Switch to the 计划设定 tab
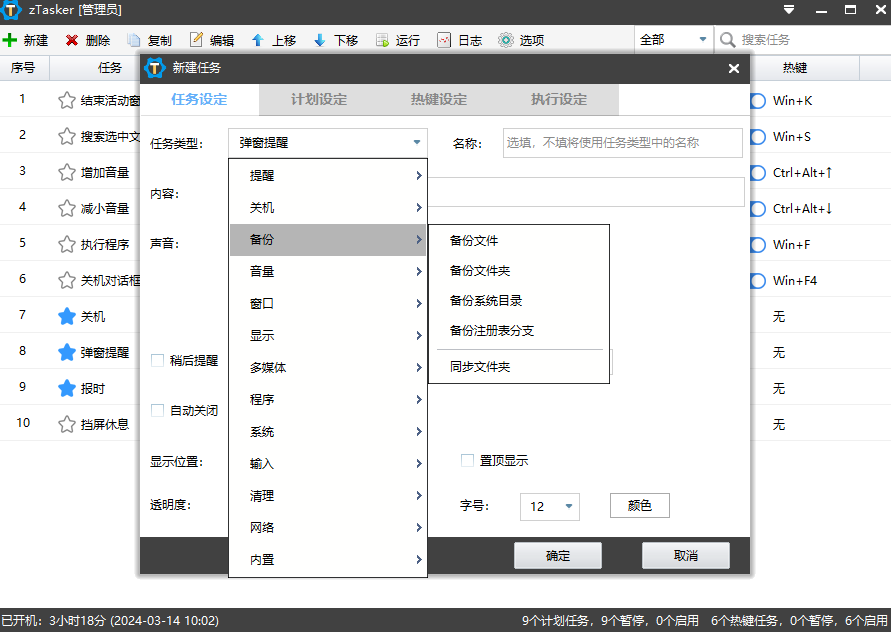891x632 pixels. pos(319,99)
